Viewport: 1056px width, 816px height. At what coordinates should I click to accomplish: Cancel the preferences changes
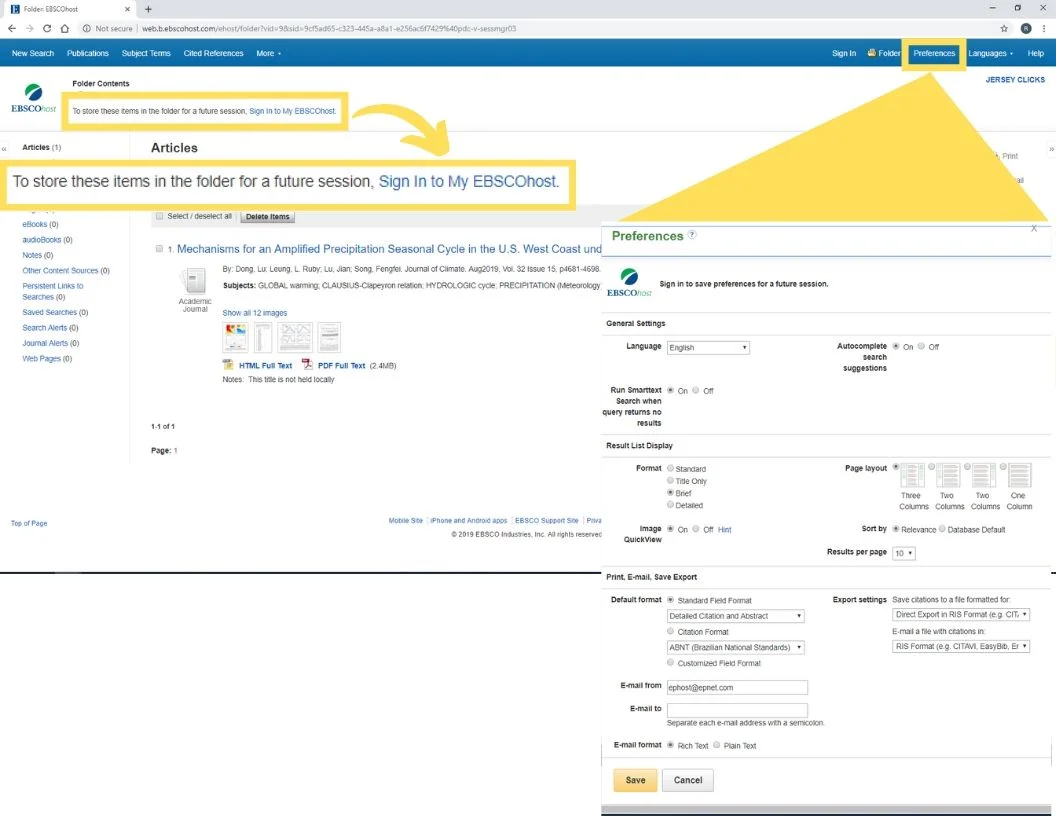(688, 780)
